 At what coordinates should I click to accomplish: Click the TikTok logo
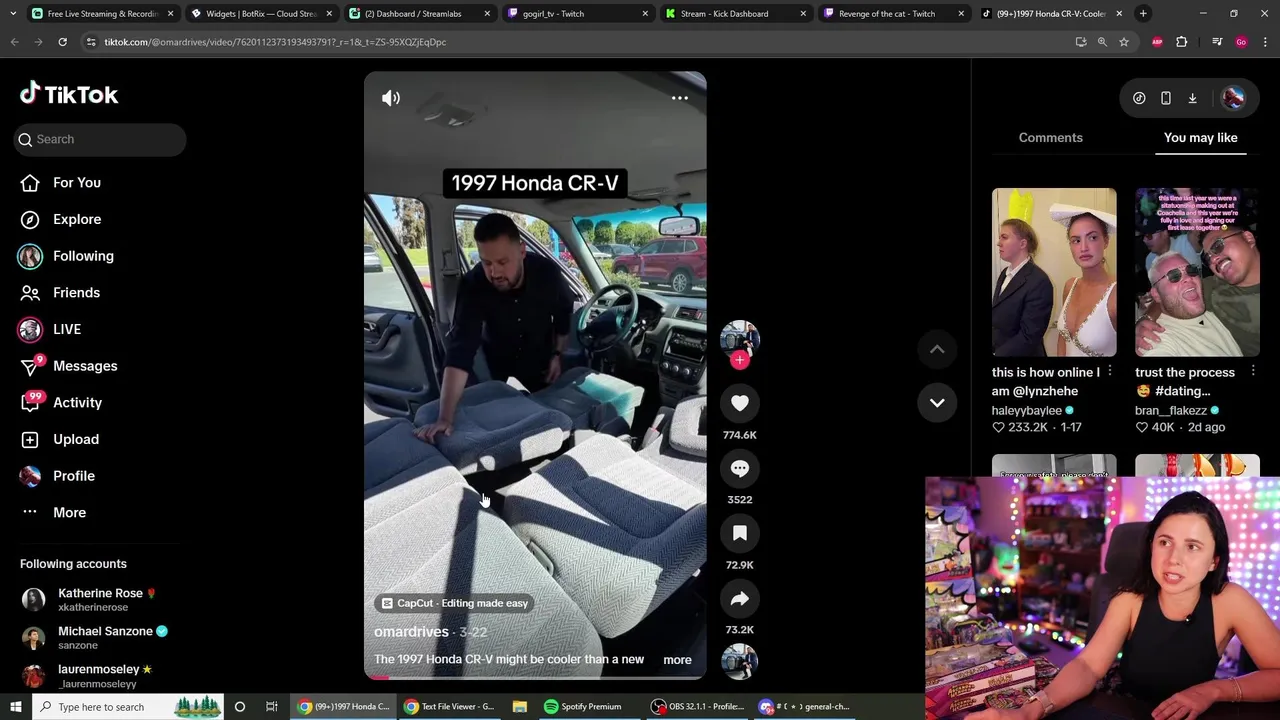tap(69, 94)
